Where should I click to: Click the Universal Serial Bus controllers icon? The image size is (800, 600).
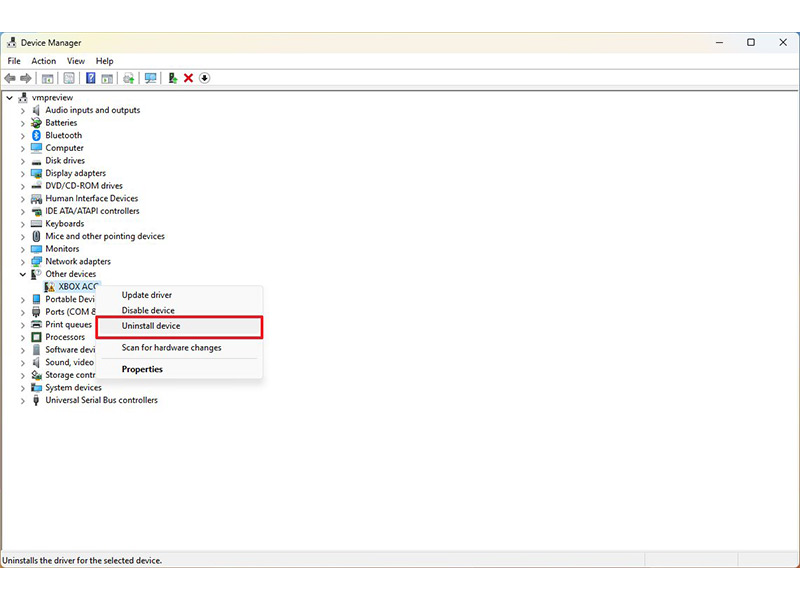coord(36,401)
